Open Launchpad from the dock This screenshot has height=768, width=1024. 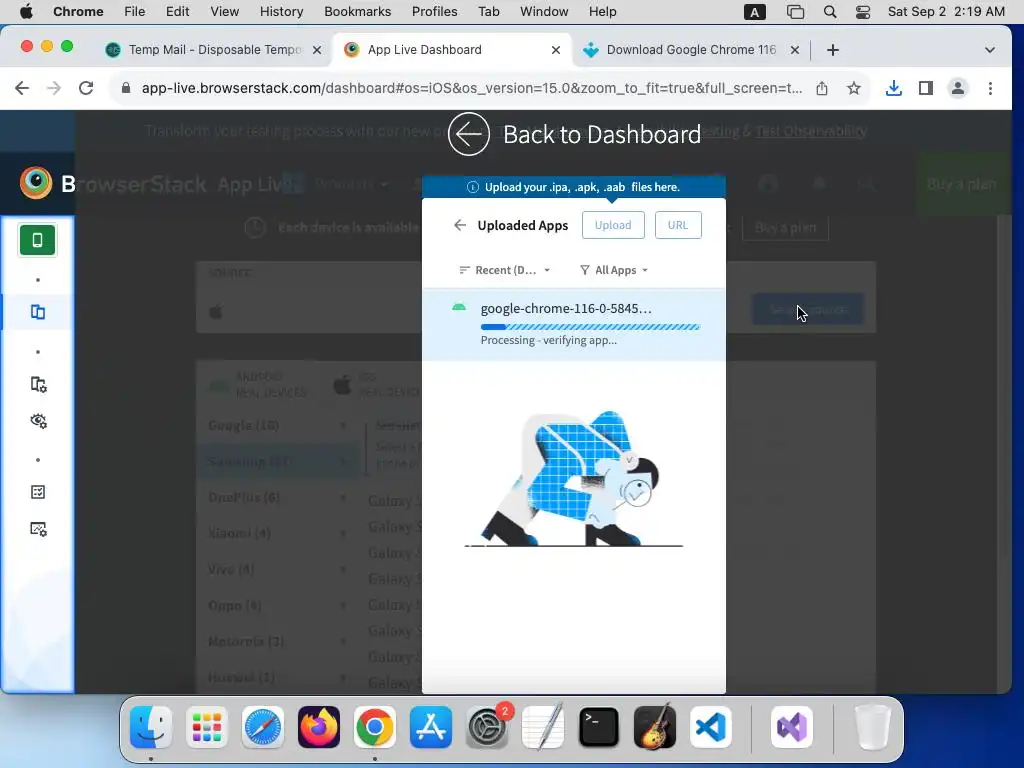click(x=207, y=727)
